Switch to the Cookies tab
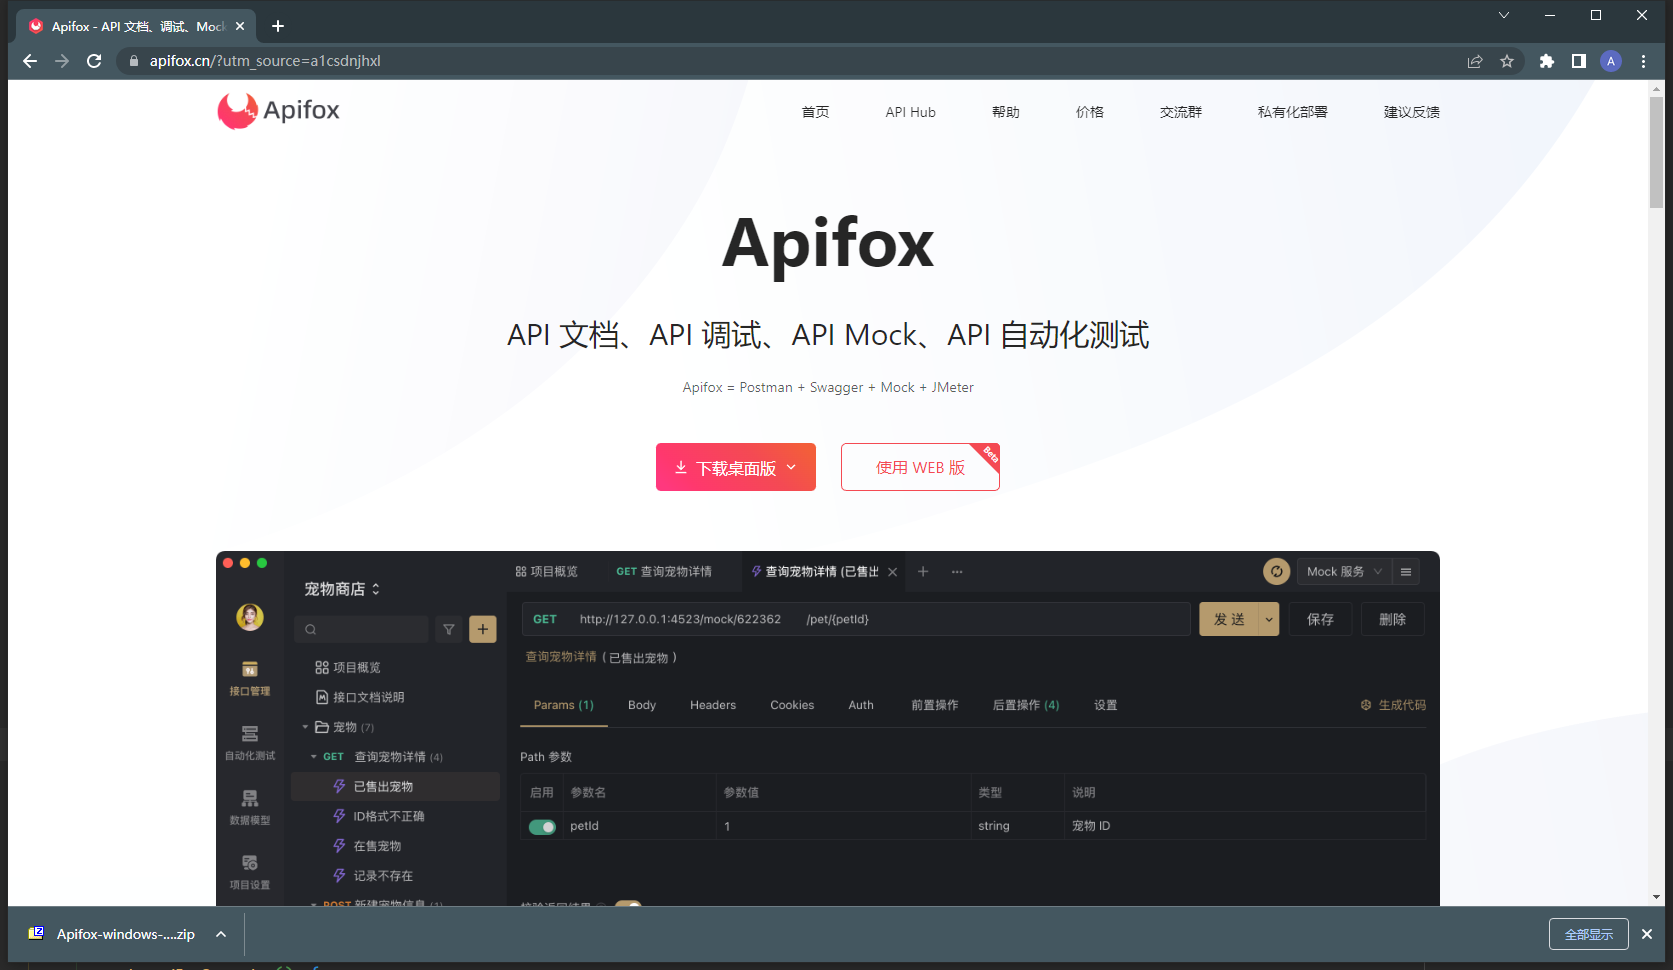The height and width of the screenshot is (970, 1673). point(792,705)
